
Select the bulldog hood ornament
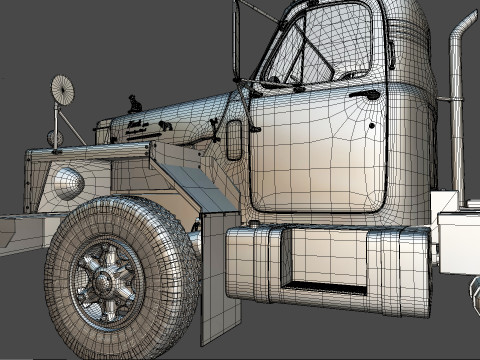tap(135, 103)
